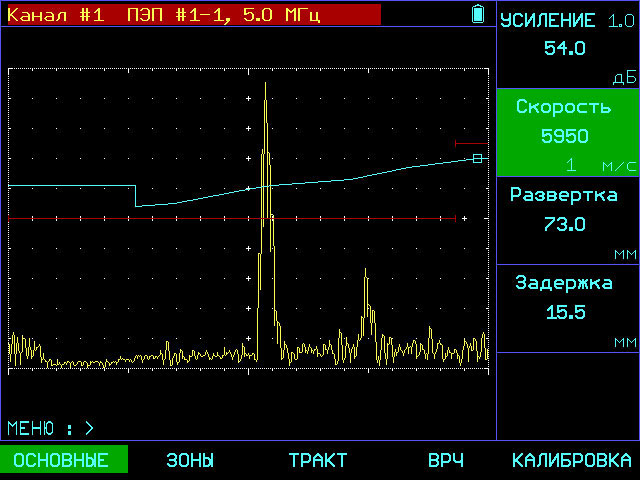Click the square marker on cyan TCG curve
This screenshot has height=480, width=640.
tap(477, 159)
